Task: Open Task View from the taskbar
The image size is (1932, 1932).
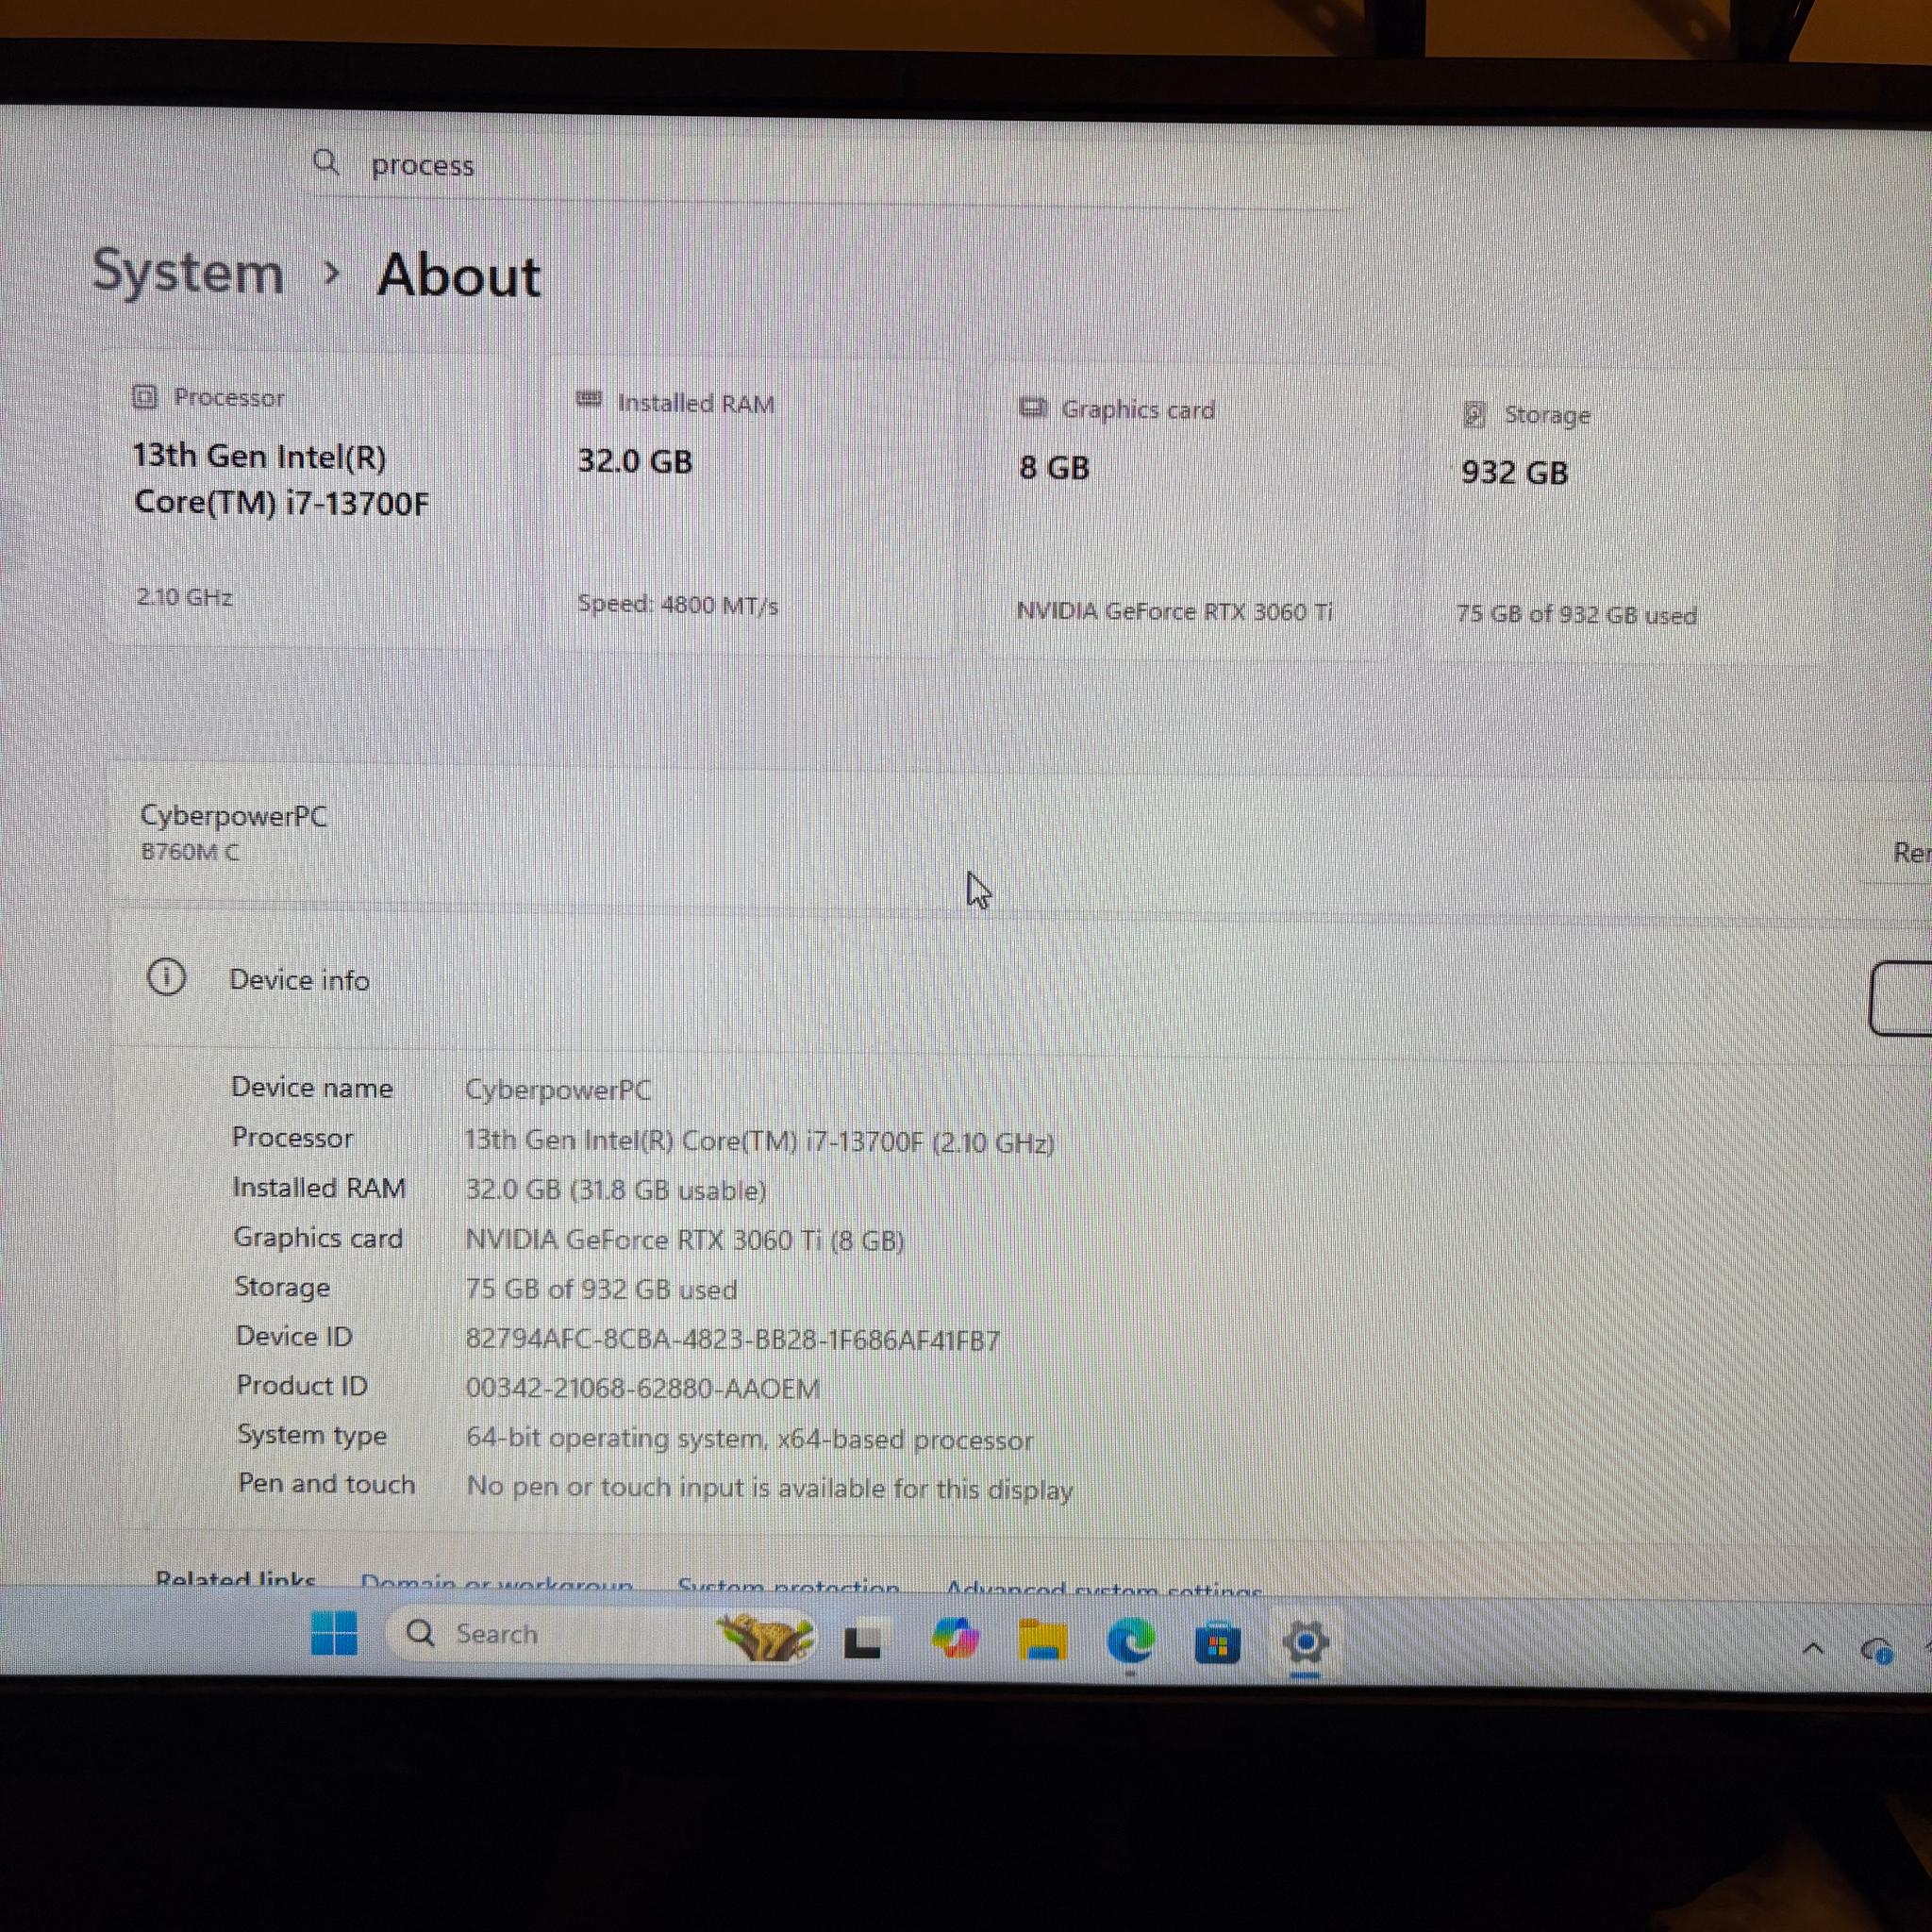Action: tap(863, 1640)
